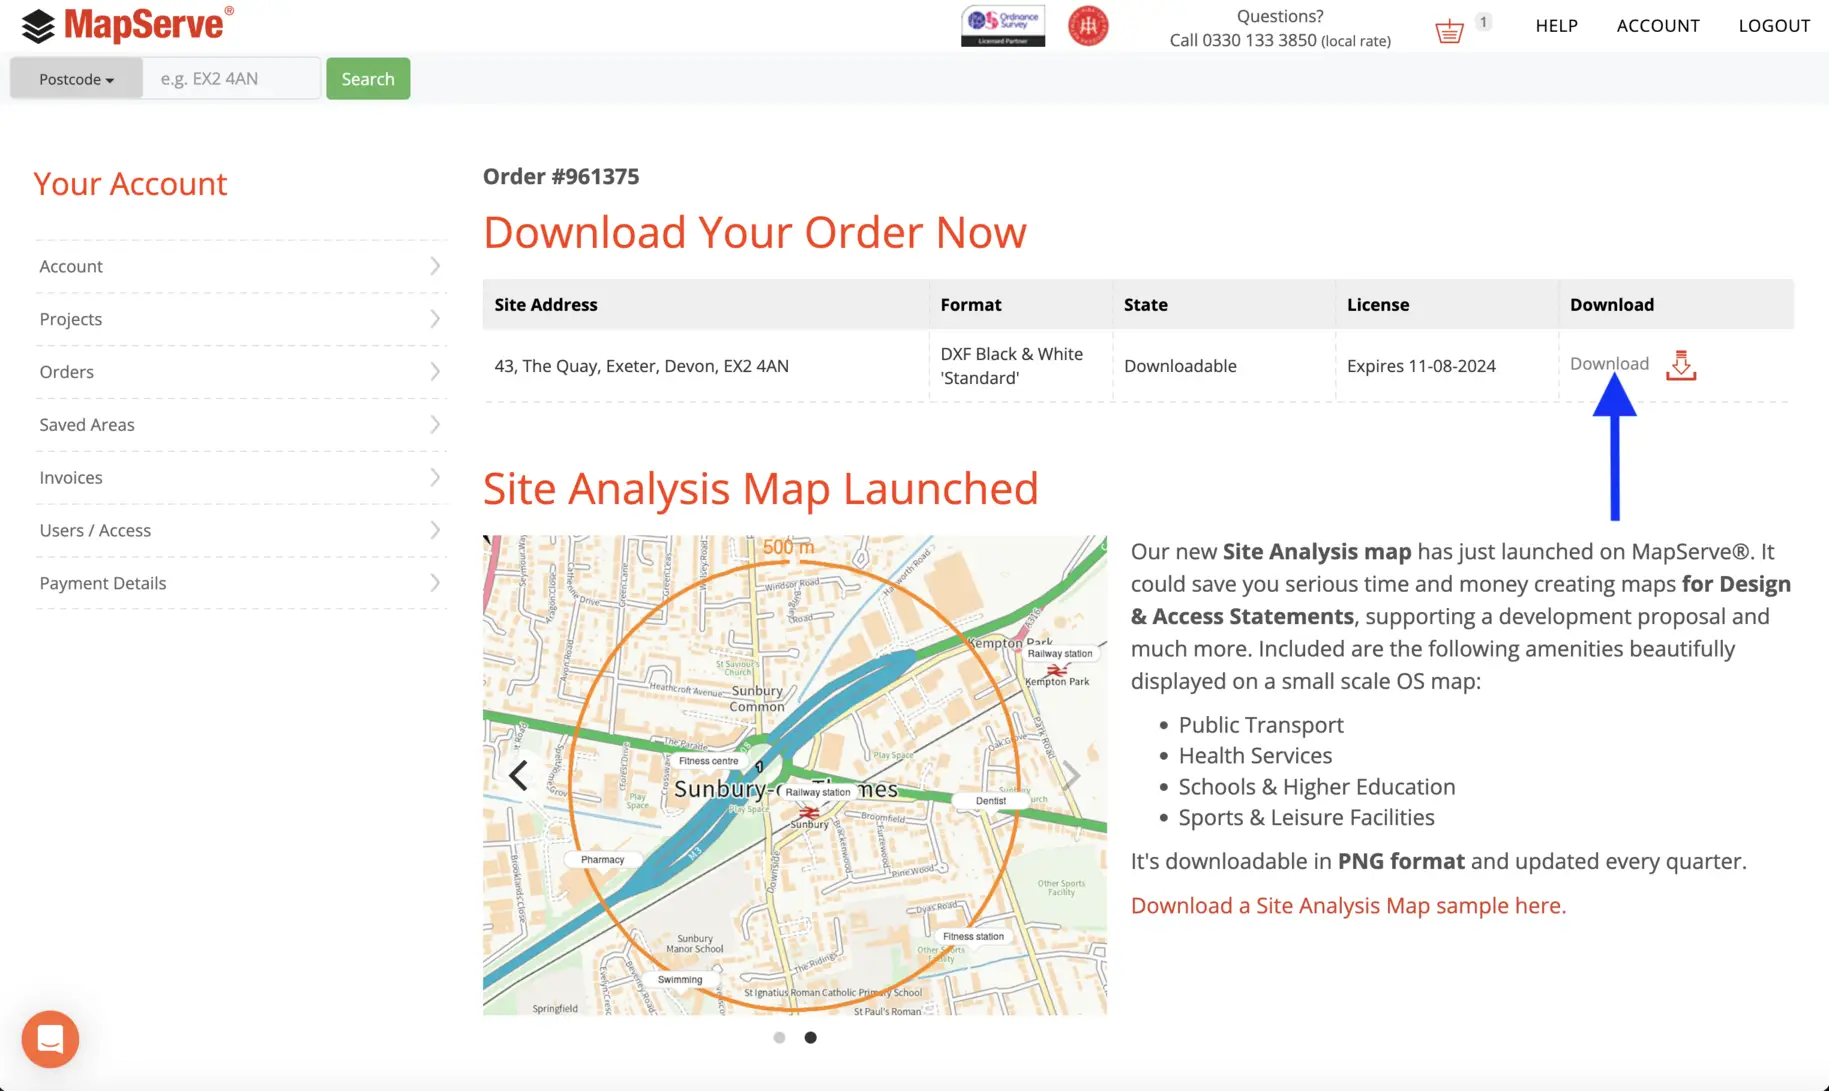The height and width of the screenshot is (1091, 1829).
Task: Select the second carousel dot
Action: point(810,1037)
